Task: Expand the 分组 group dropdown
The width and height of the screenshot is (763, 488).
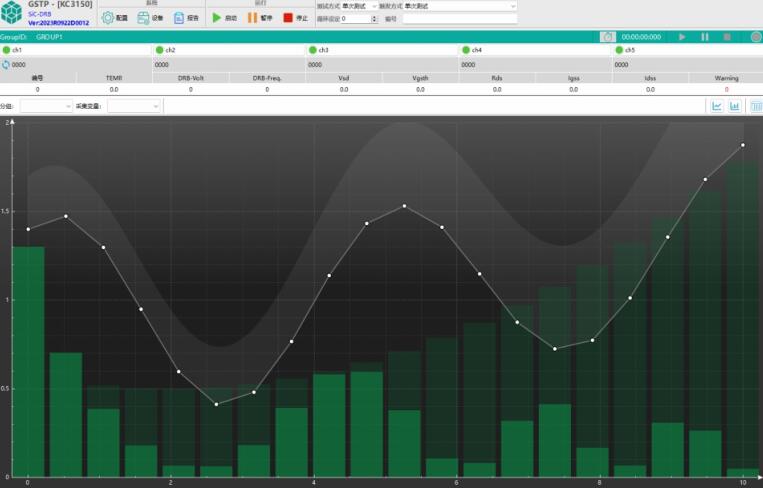Action: point(46,106)
